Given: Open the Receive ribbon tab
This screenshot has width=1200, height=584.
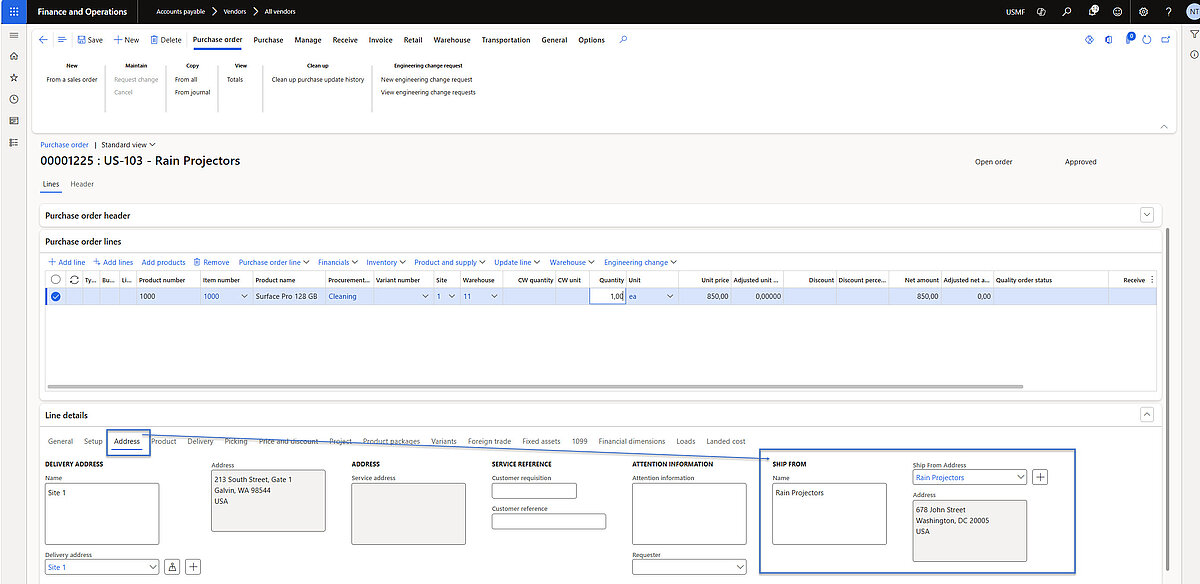Looking at the screenshot, I should 345,40.
